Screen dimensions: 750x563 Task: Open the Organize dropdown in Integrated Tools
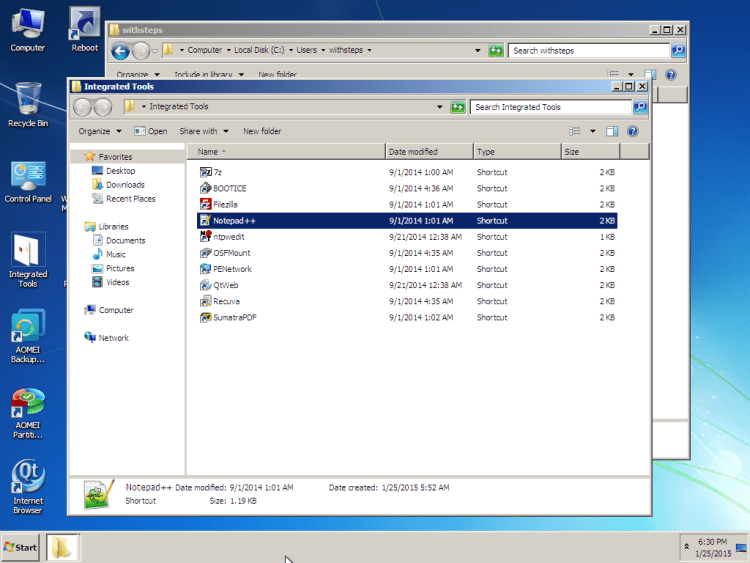pos(100,131)
